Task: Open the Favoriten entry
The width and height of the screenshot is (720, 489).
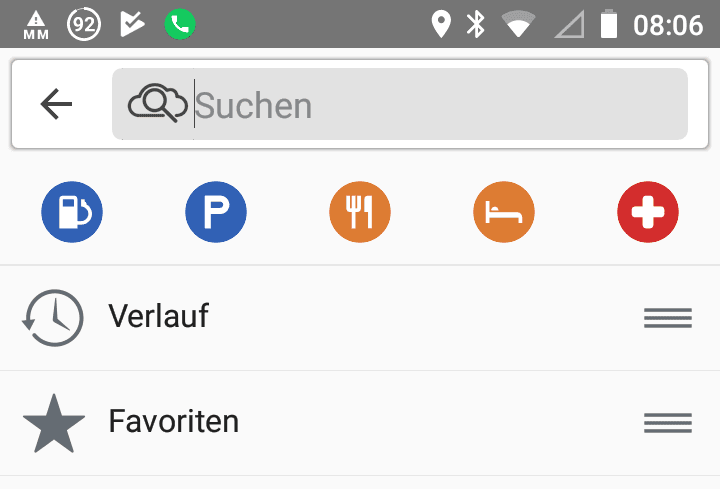Action: [360, 423]
